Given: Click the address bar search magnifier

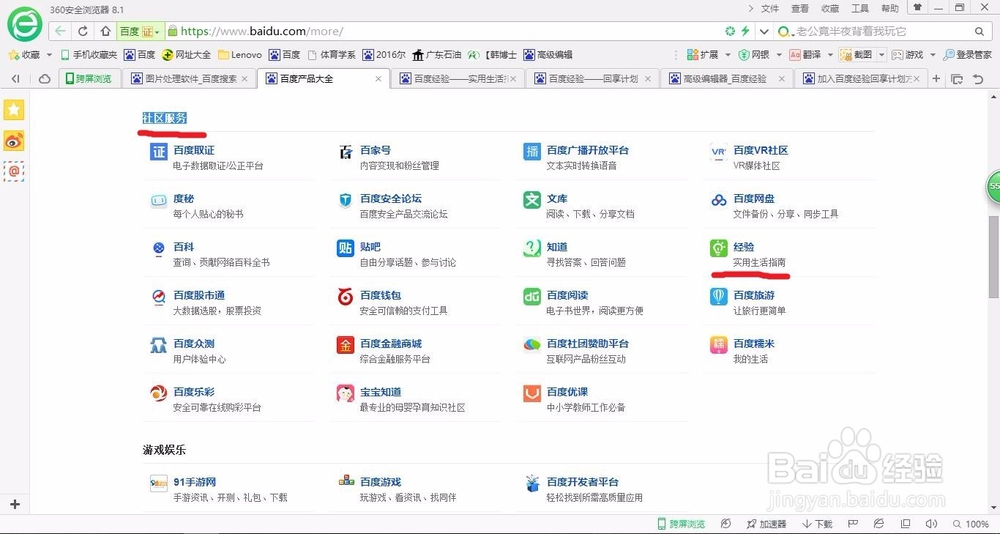Looking at the screenshot, I should pyautogui.click(x=979, y=31).
